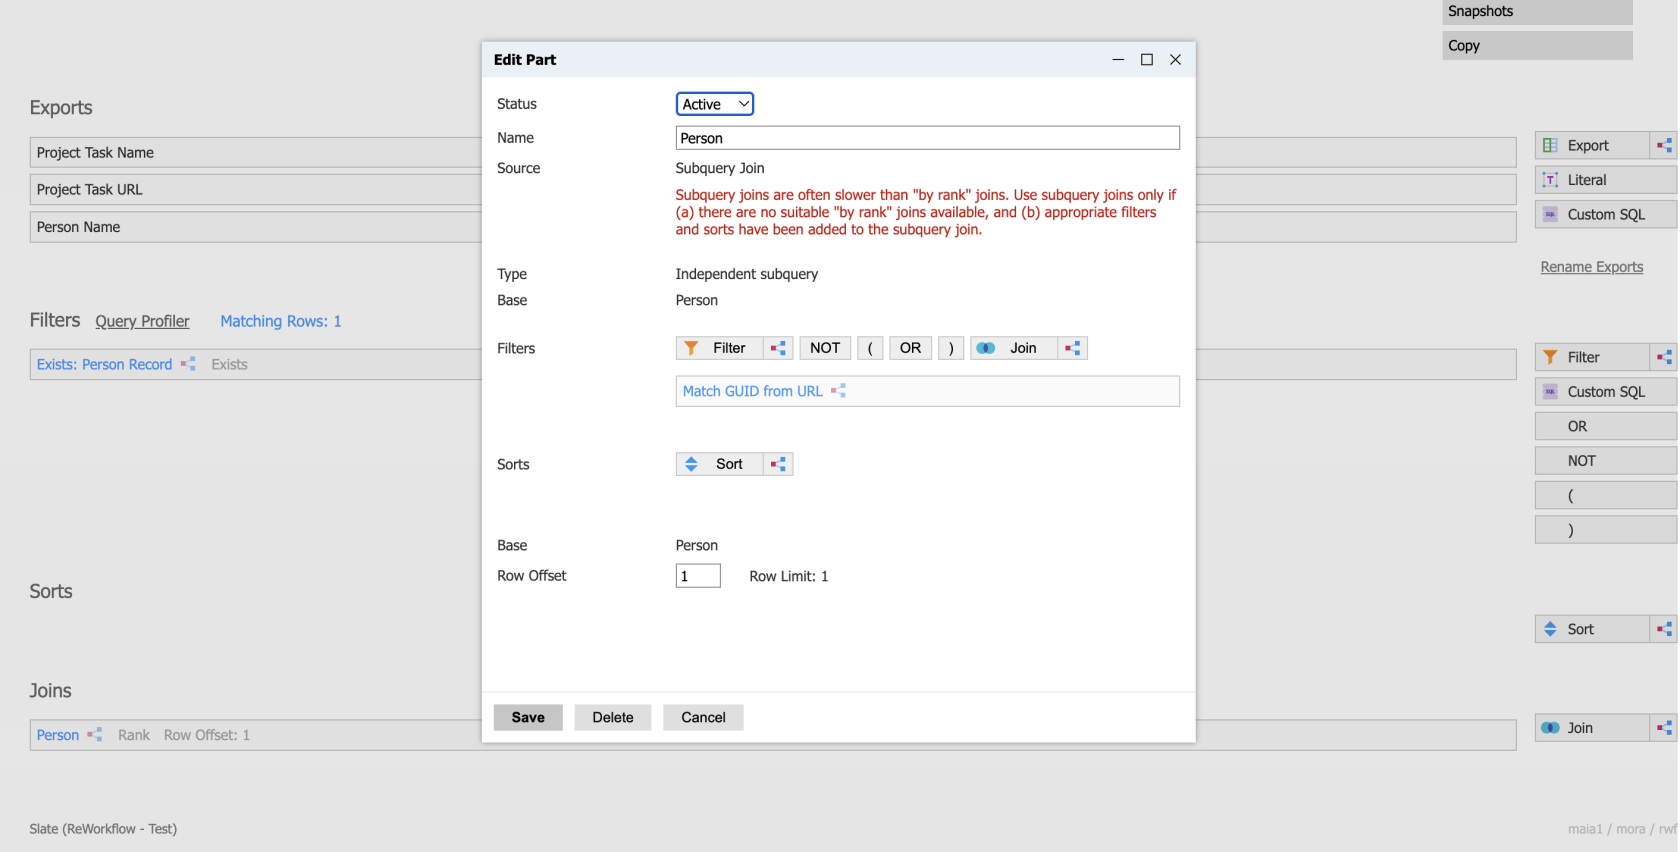Add a Sort in Edit Part dialog
The width and height of the screenshot is (1680, 852).
click(x=720, y=464)
